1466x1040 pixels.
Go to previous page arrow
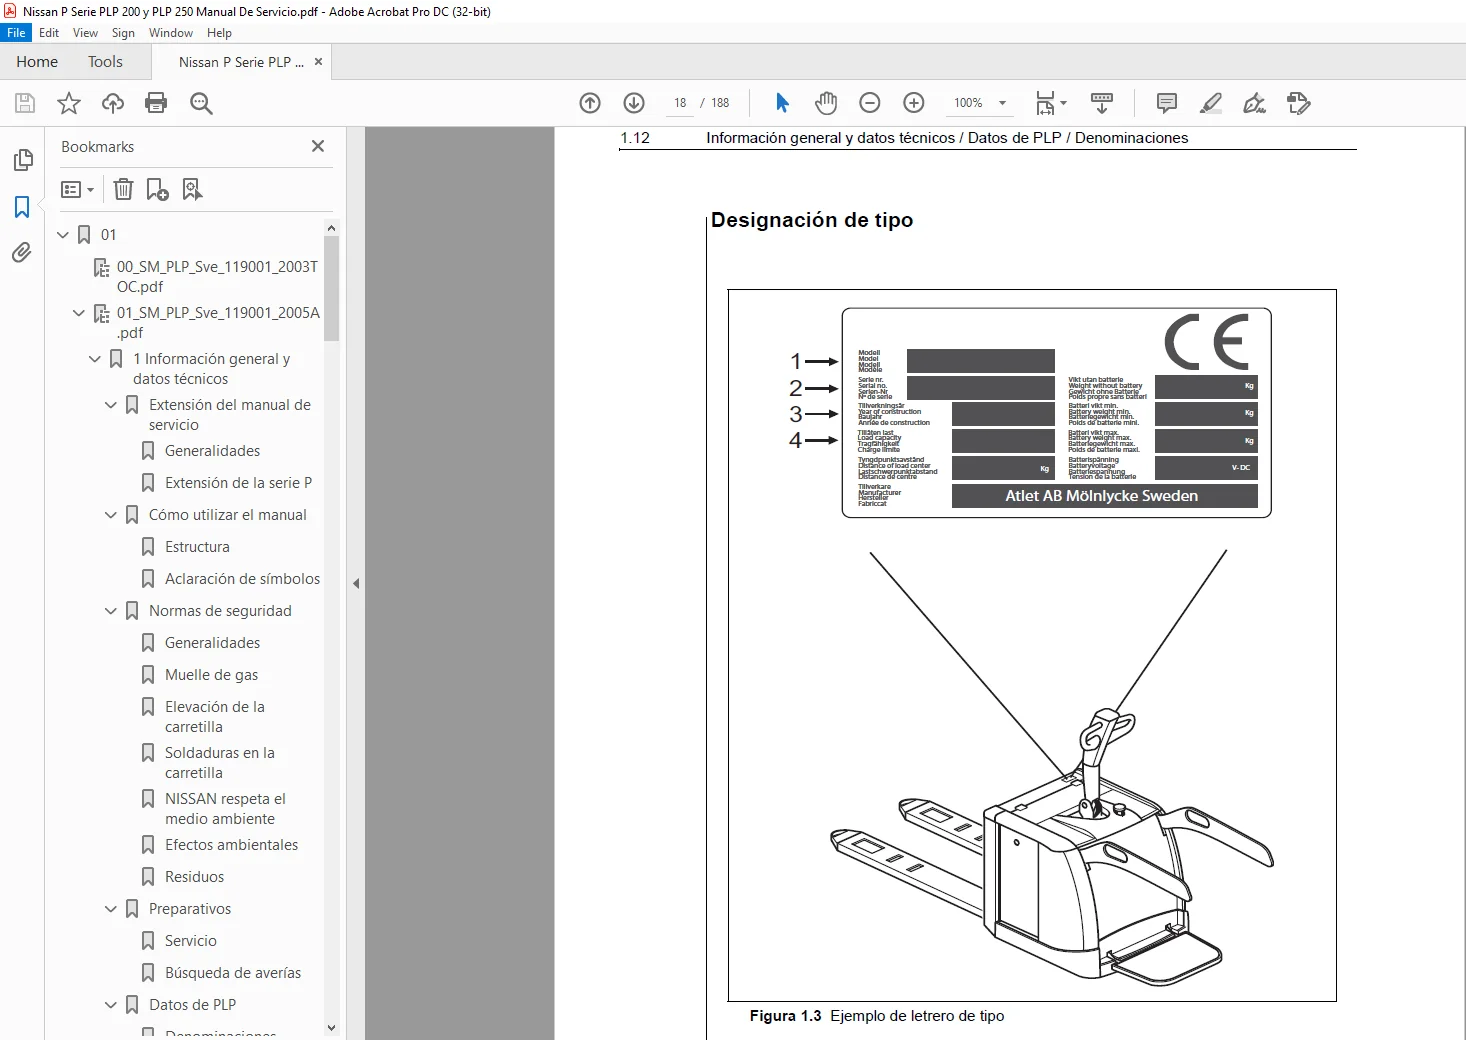(590, 103)
